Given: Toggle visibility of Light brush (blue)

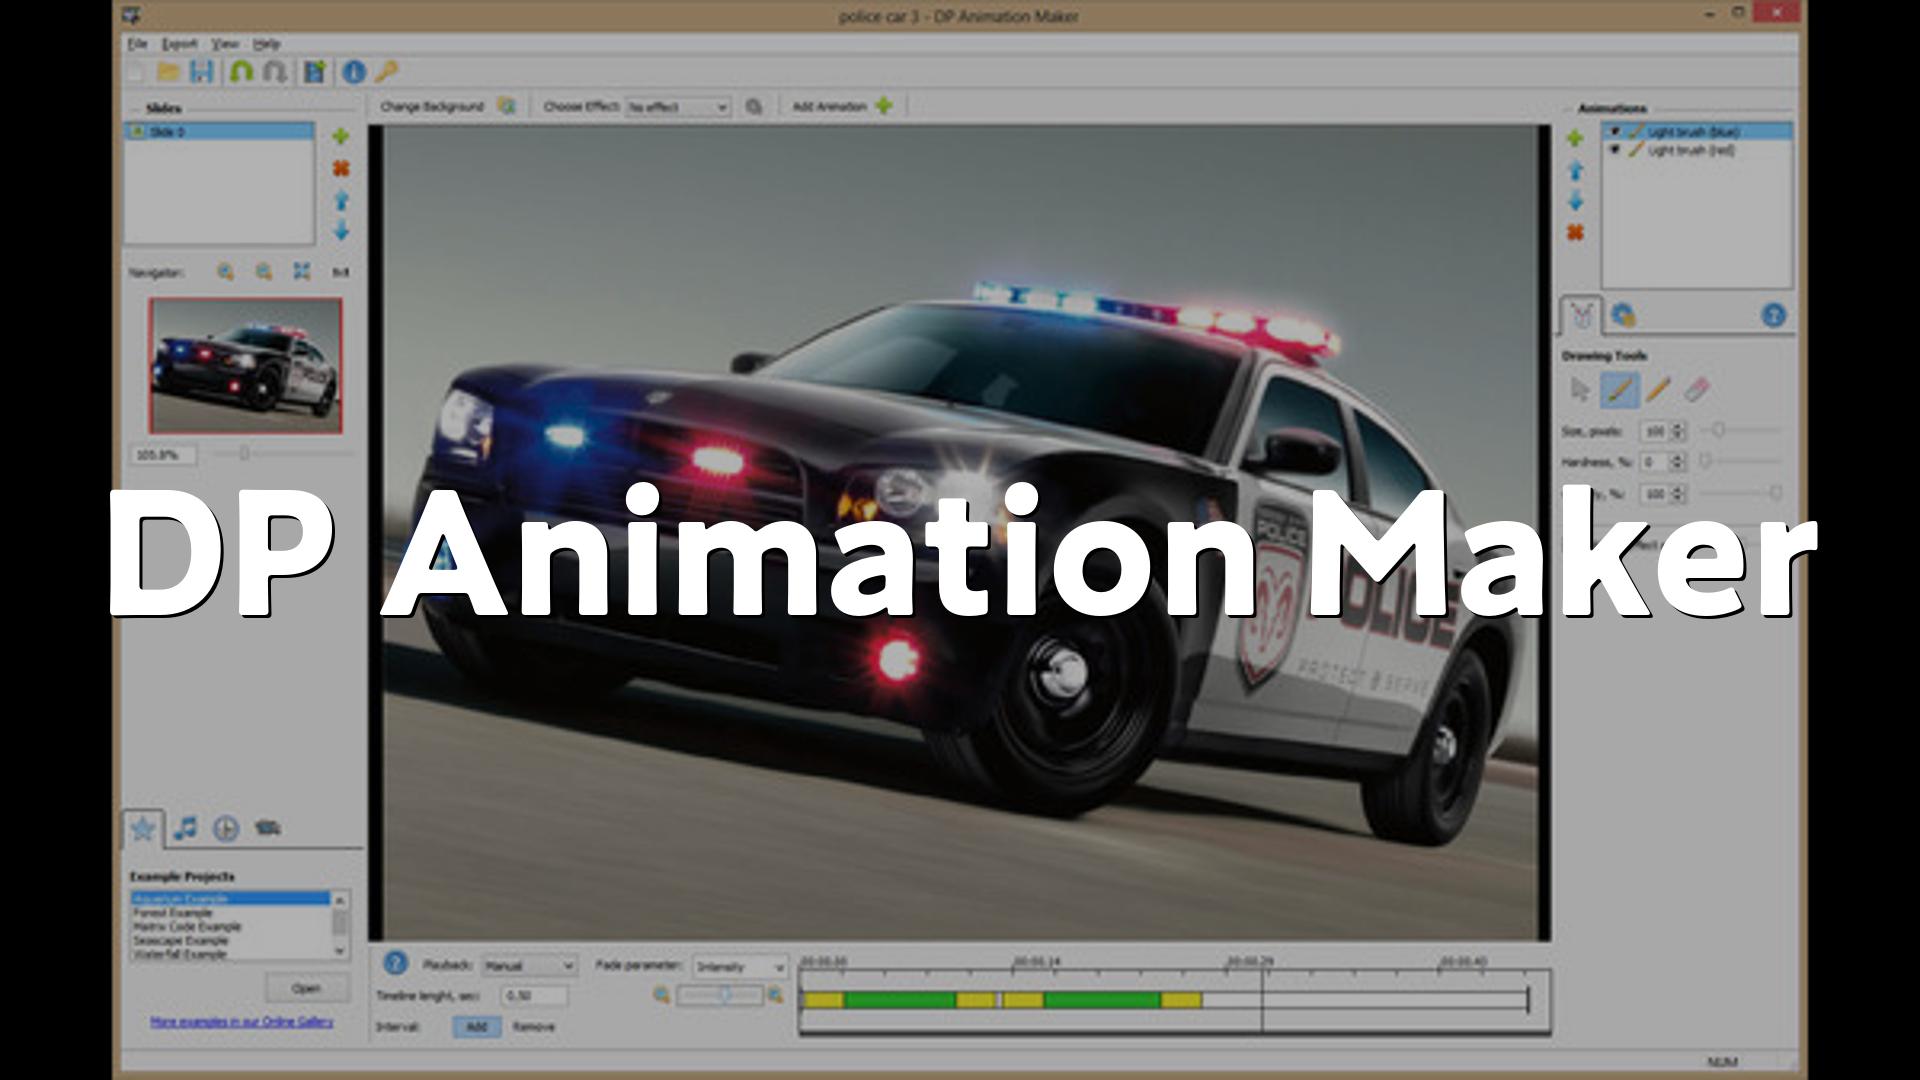Looking at the screenshot, I should 1614,132.
